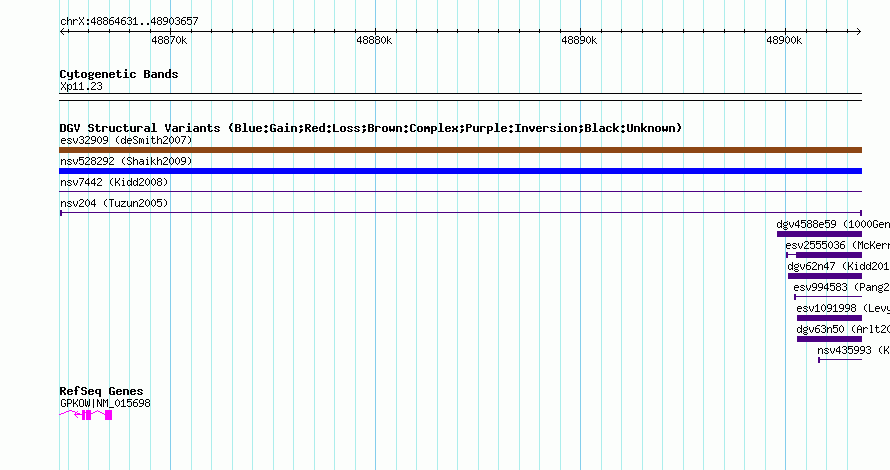Image resolution: width=890 pixels, height=470 pixels.
Task: Click the esv32909 brown complex variant bar
Action: point(460,150)
